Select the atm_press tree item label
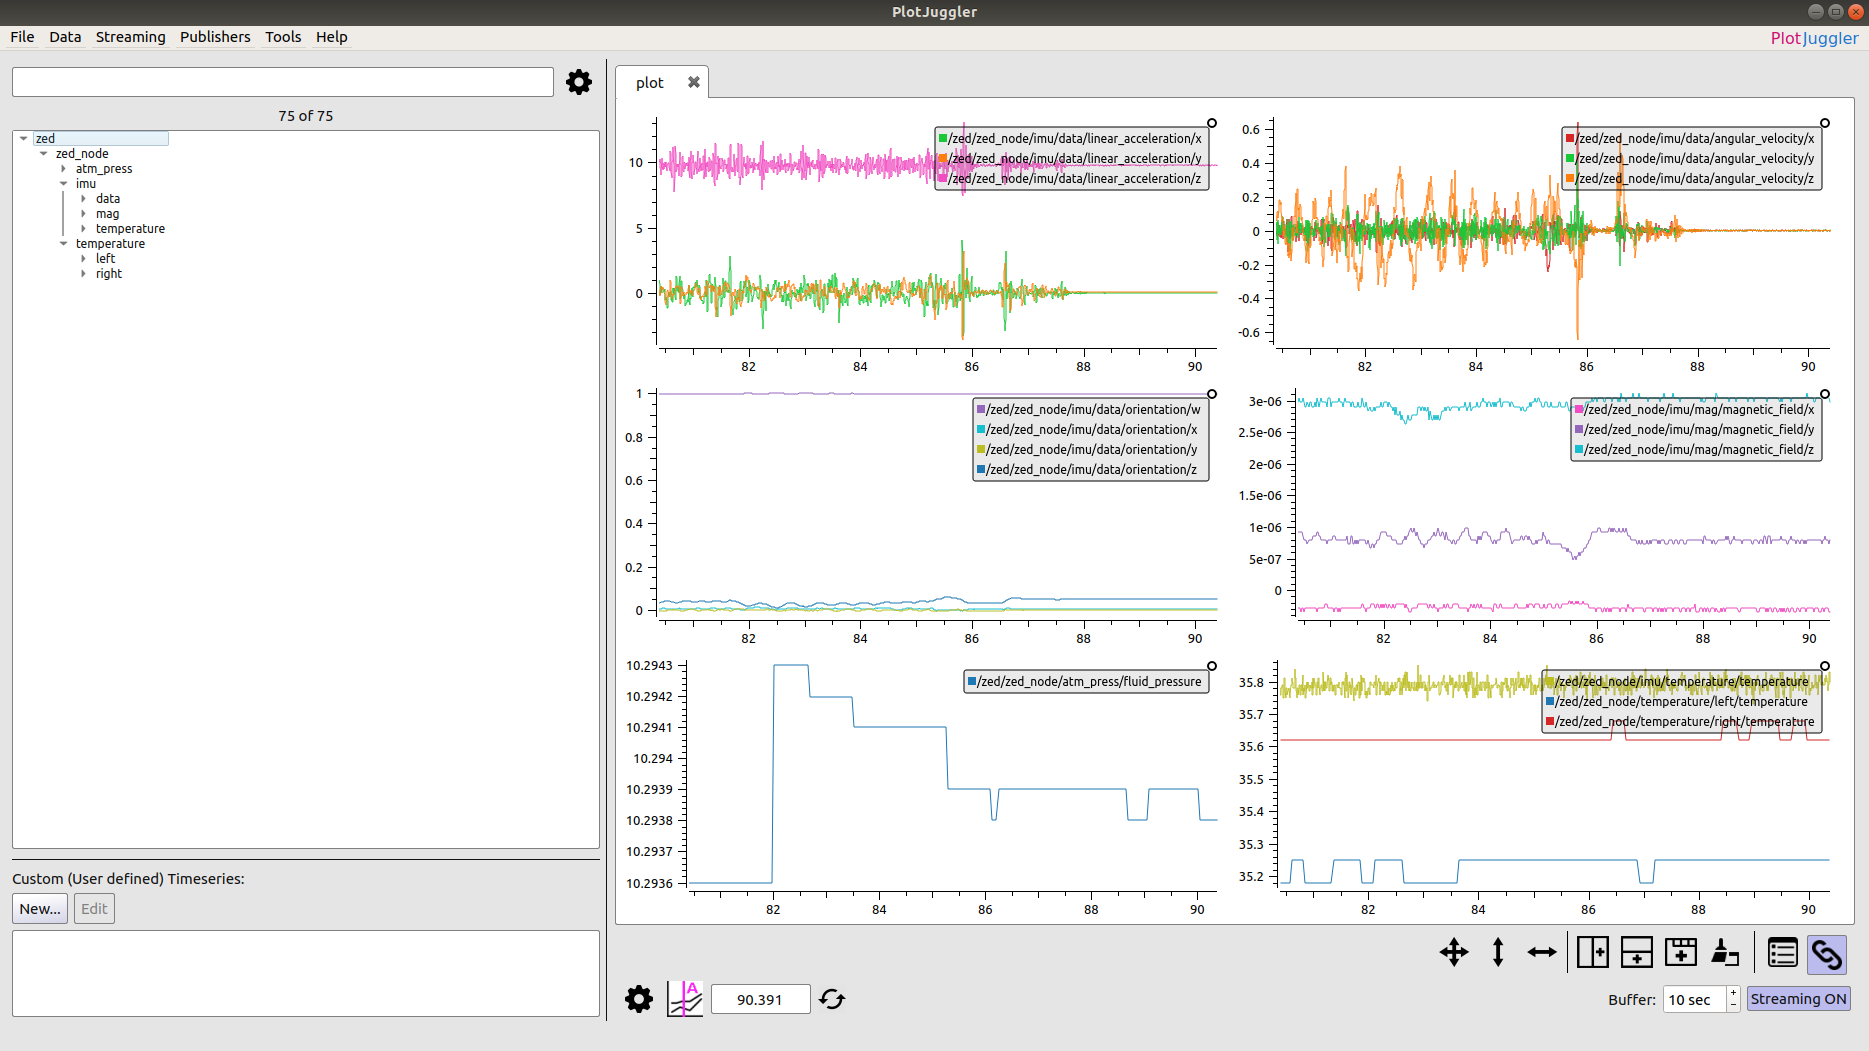 [104, 169]
